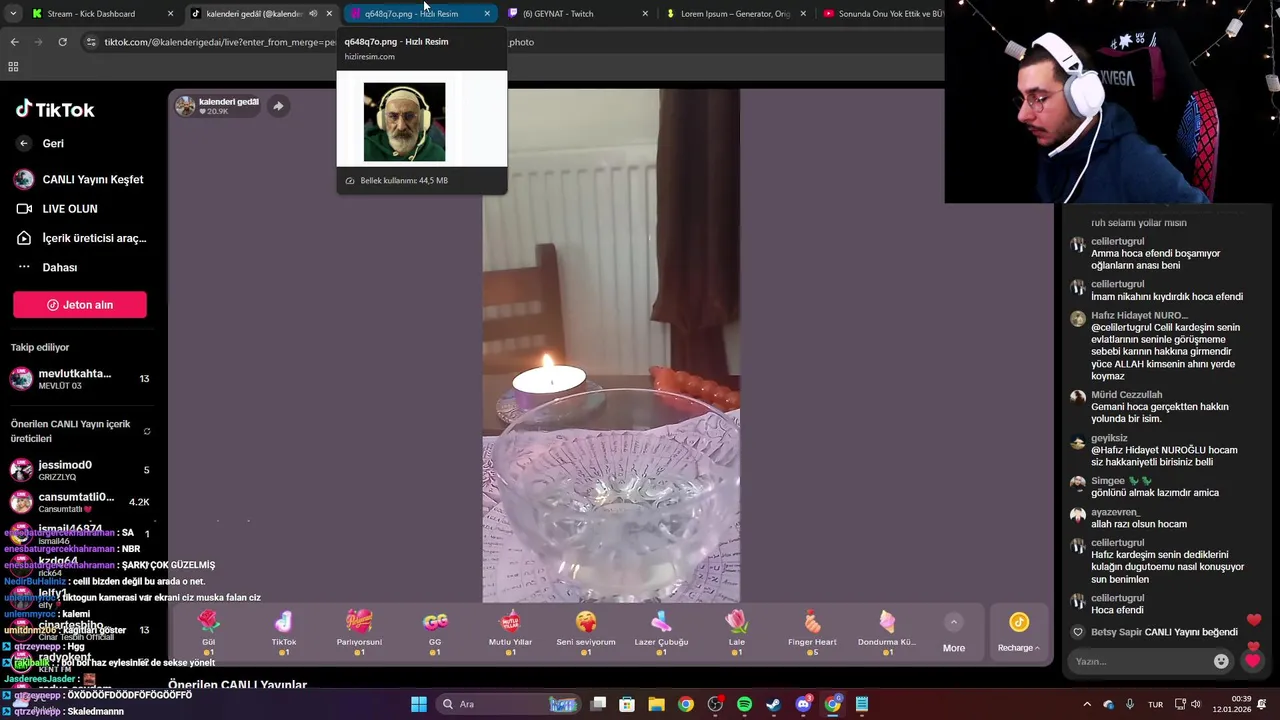Send the TikTok gift
1280x720 pixels.
click(284, 632)
